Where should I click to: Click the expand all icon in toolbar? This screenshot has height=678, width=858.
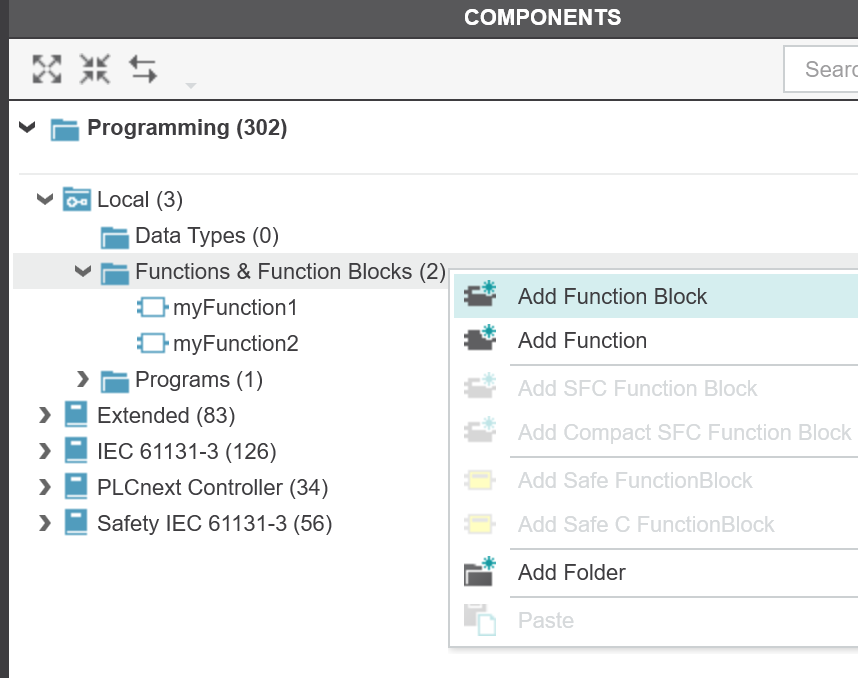[x=47, y=69]
